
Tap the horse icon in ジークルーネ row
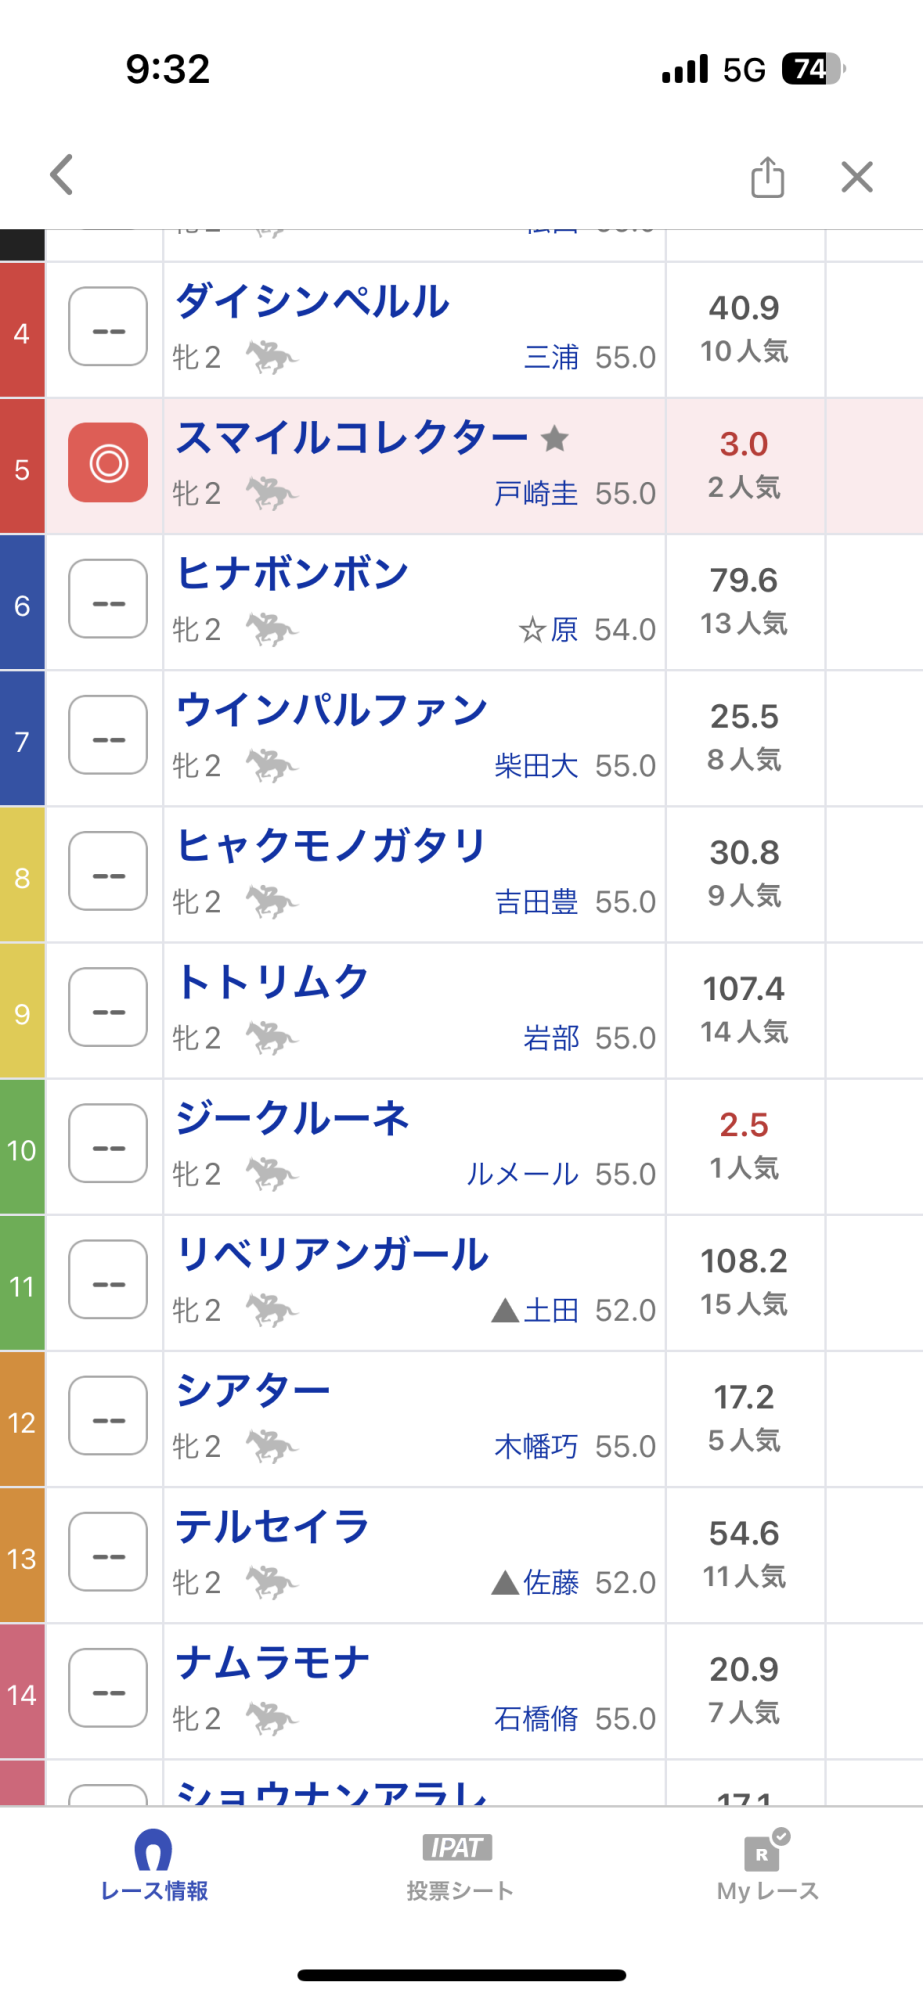pos(272,1173)
